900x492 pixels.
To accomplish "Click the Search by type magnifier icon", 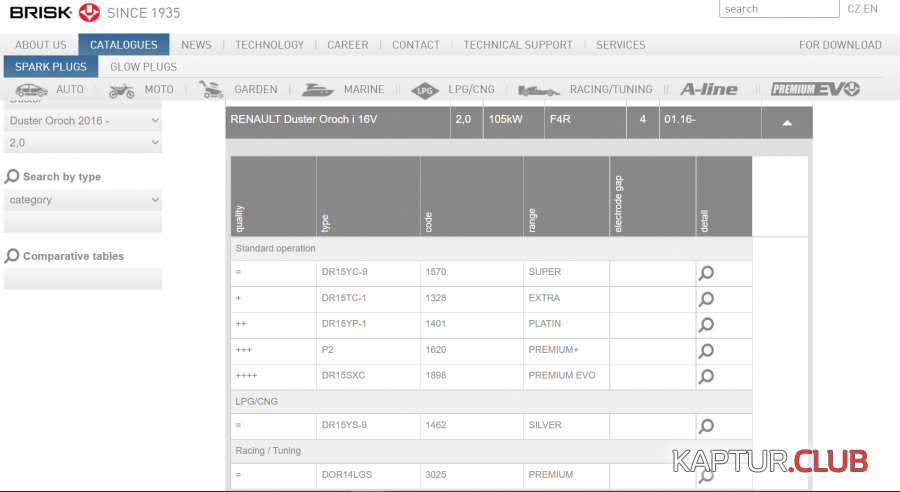I will (x=11, y=176).
